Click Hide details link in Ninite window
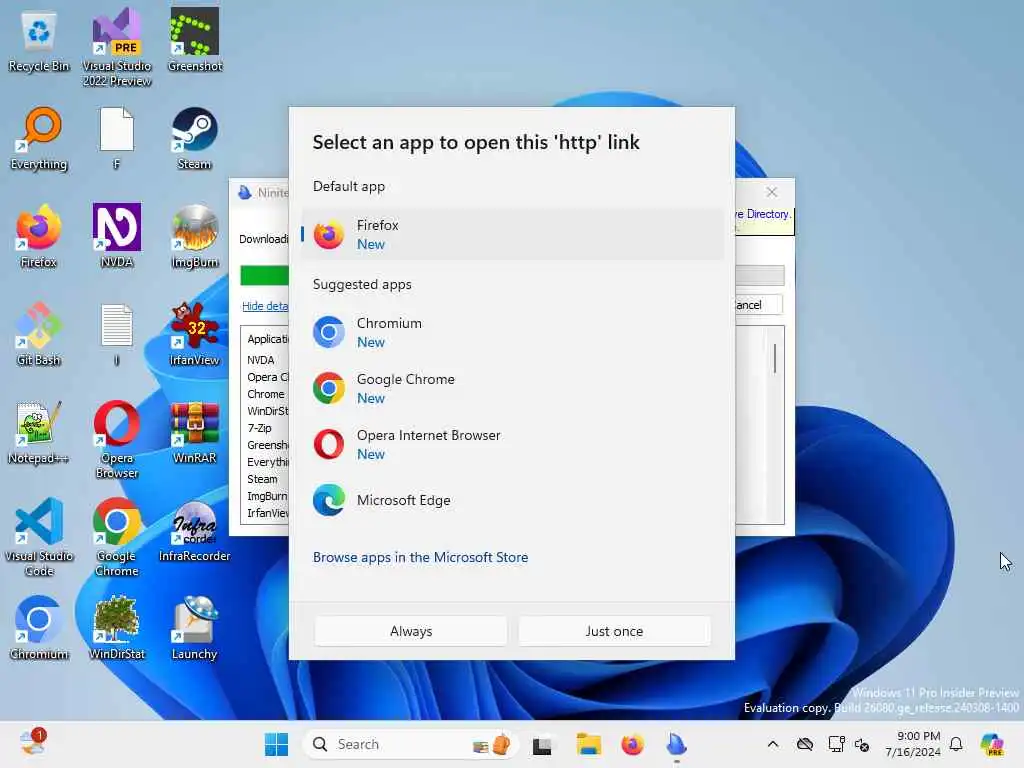 (264, 306)
